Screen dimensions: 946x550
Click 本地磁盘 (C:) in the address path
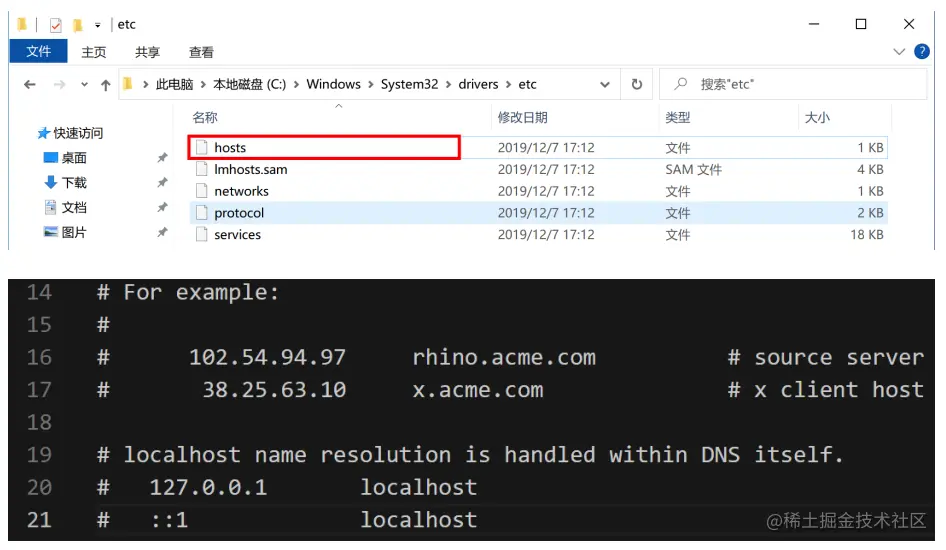(249, 84)
